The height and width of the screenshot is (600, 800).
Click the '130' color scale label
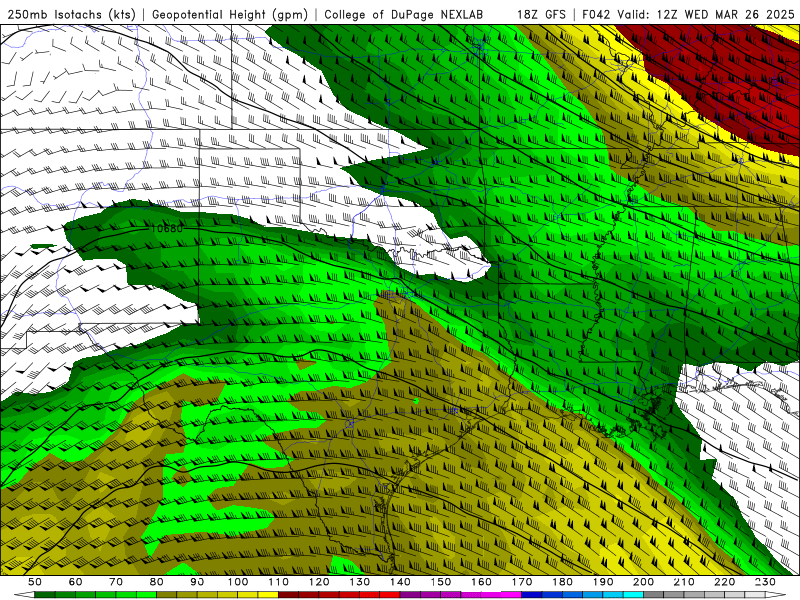(x=359, y=582)
